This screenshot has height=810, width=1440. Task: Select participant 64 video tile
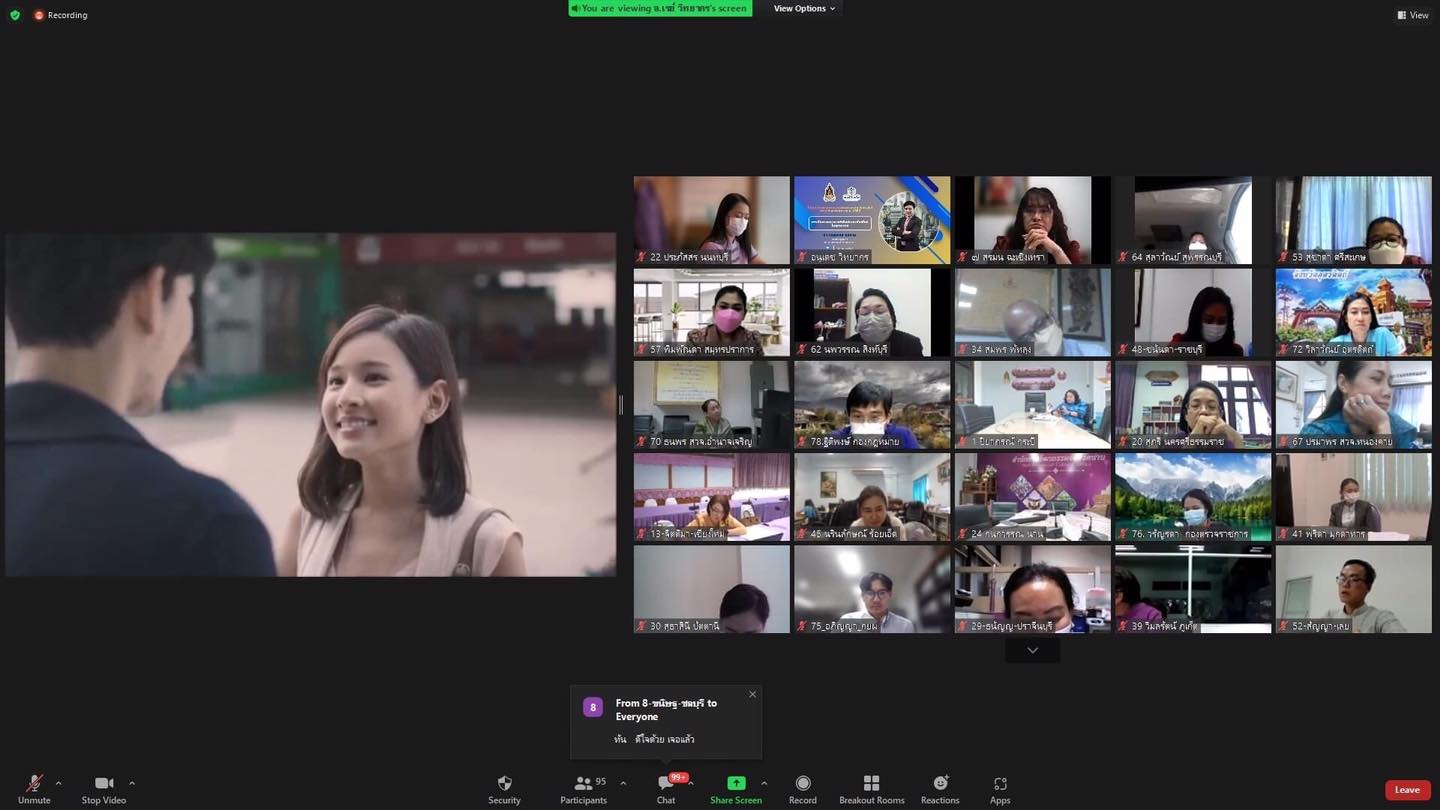[x=1193, y=220]
